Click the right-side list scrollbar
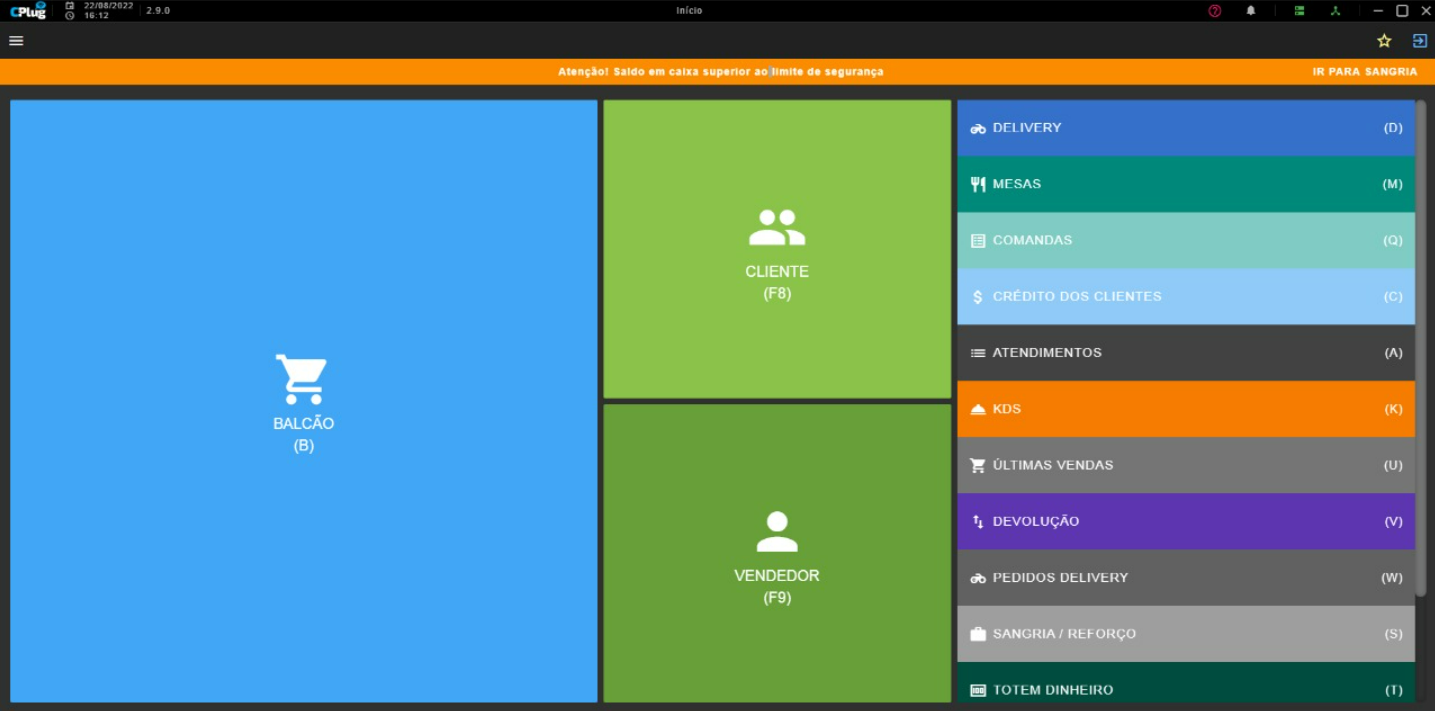Image resolution: width=1435 pixels, height=711 pixels. [1421, 348]
